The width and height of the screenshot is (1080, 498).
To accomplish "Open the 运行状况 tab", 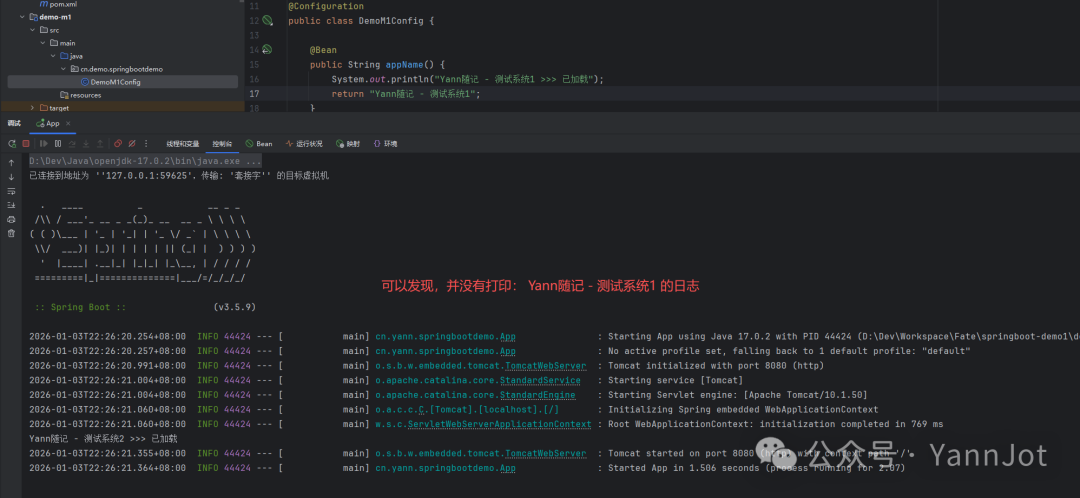I will (x=304, y=144).
